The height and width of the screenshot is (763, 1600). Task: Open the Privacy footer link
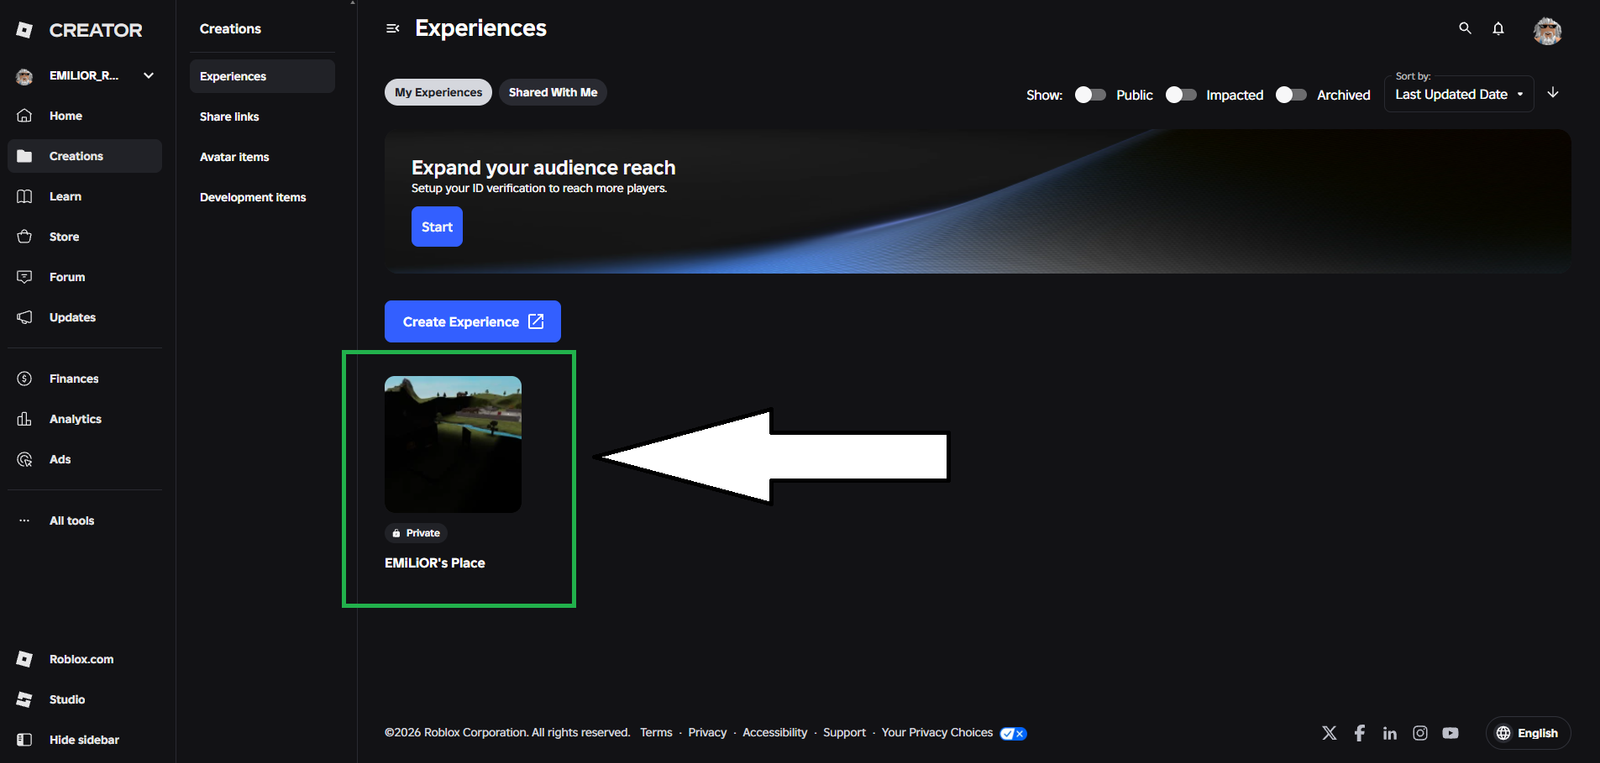click(x=707, y=733)
